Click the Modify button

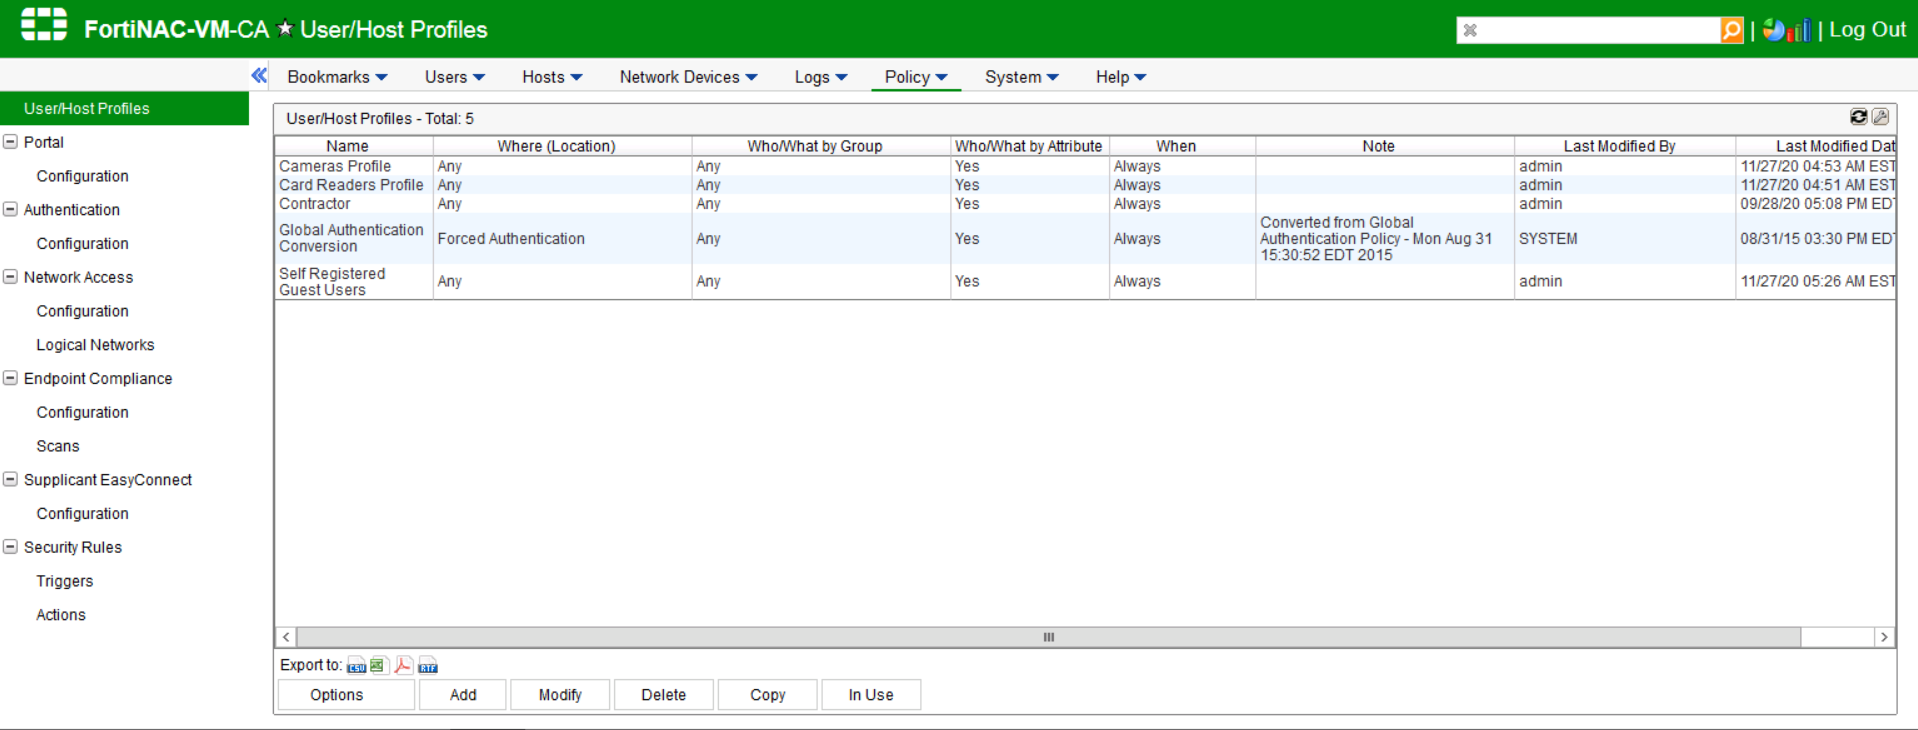560,695
